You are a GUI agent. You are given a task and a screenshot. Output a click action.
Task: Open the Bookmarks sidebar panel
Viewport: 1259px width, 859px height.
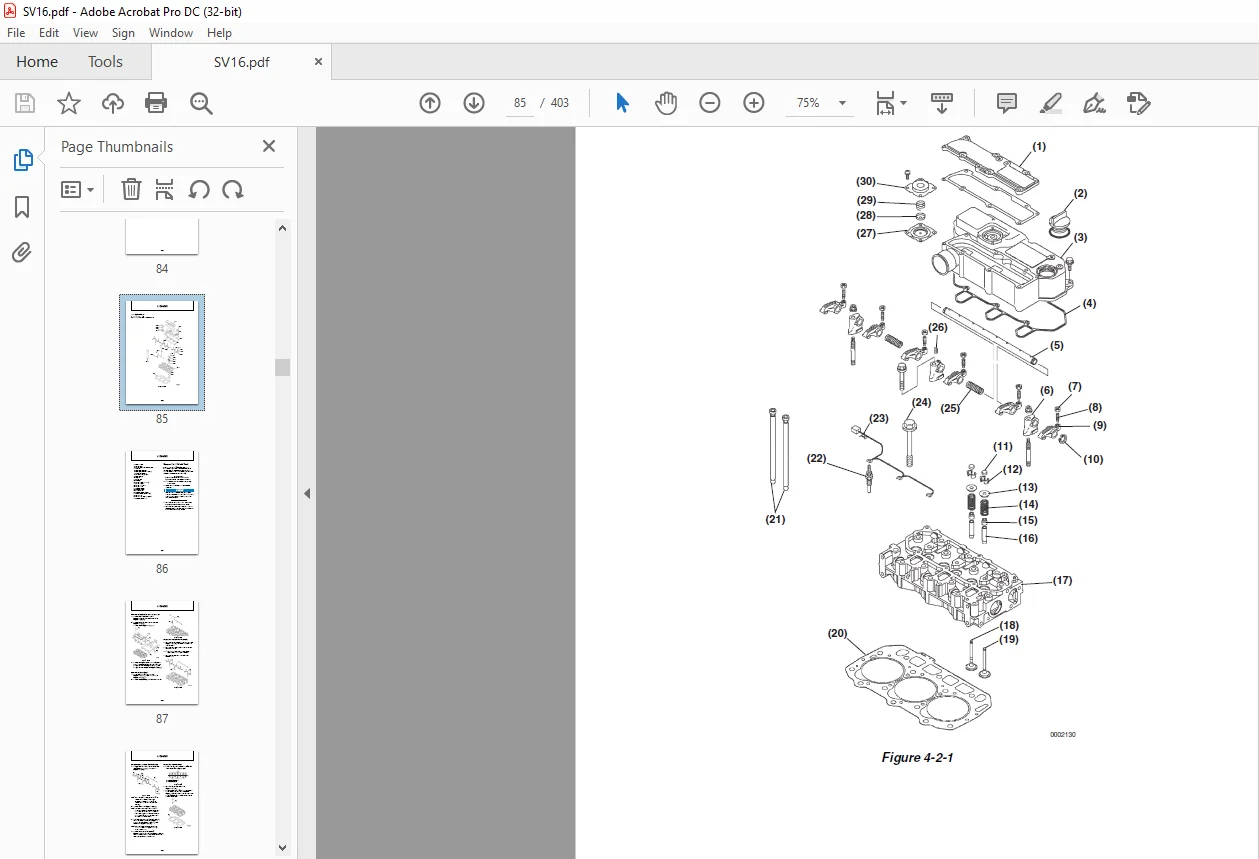click(22, 207)
